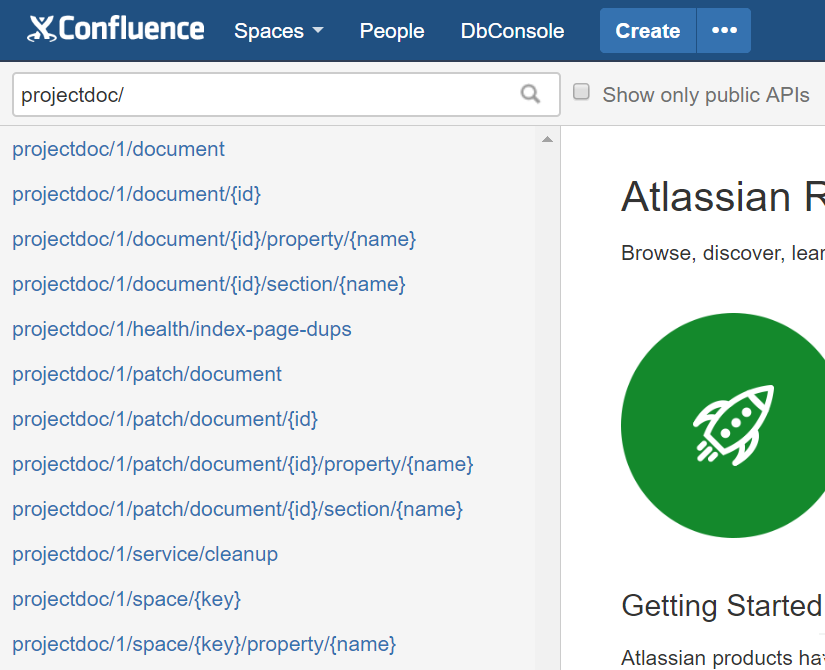Enable the Show only public APIs checkbox
825x670 pixels.
581,91
